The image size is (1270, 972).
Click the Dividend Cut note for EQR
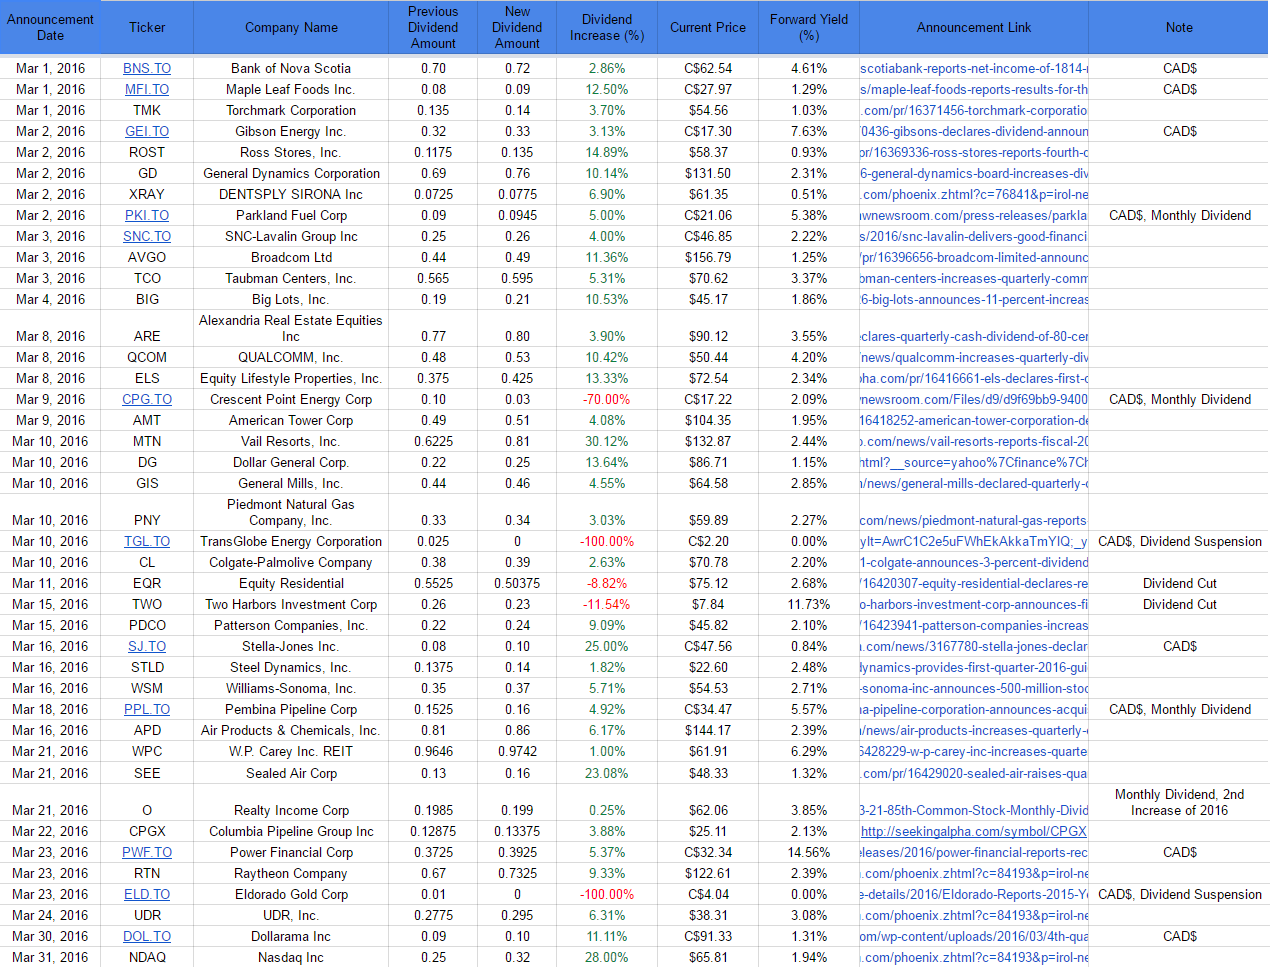tap(1179, 583)
